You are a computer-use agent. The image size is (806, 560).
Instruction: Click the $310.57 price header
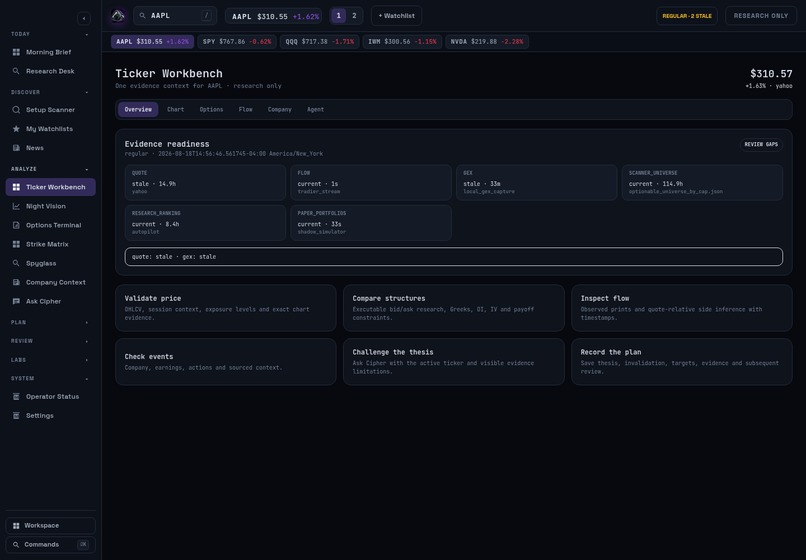click(x=771, y=74)
